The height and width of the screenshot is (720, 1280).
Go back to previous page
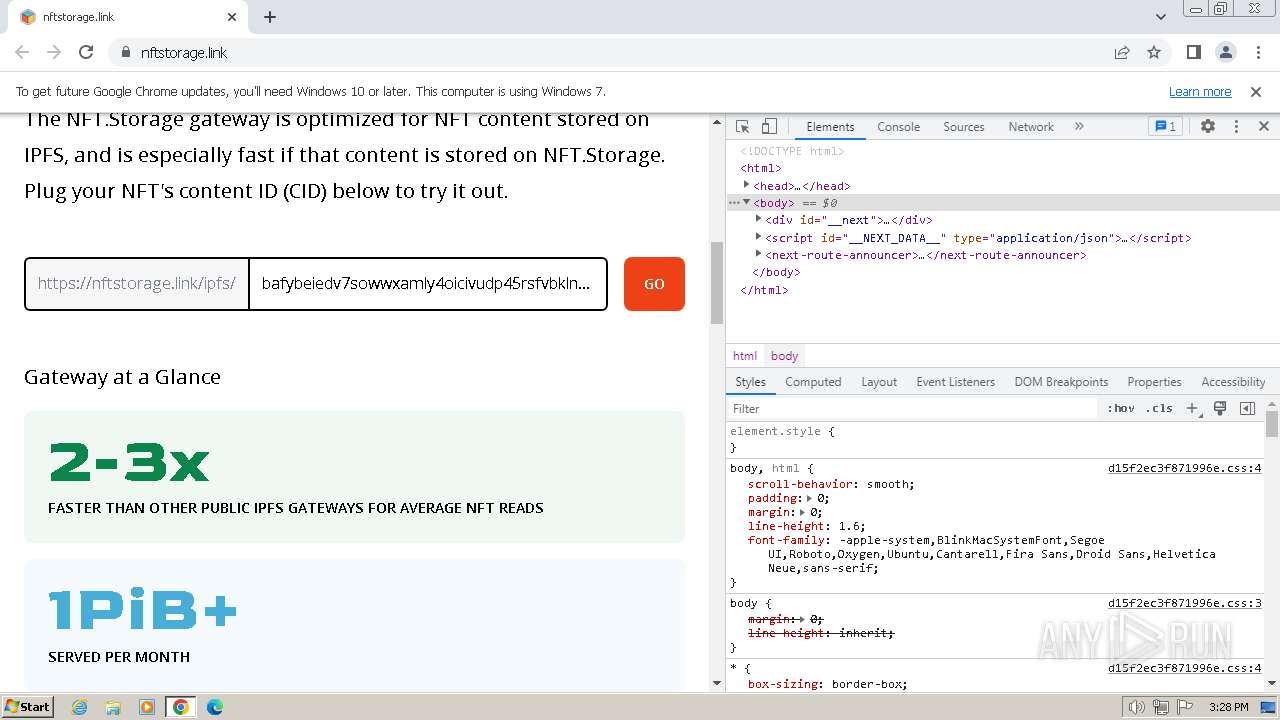[x=22, y=52]
